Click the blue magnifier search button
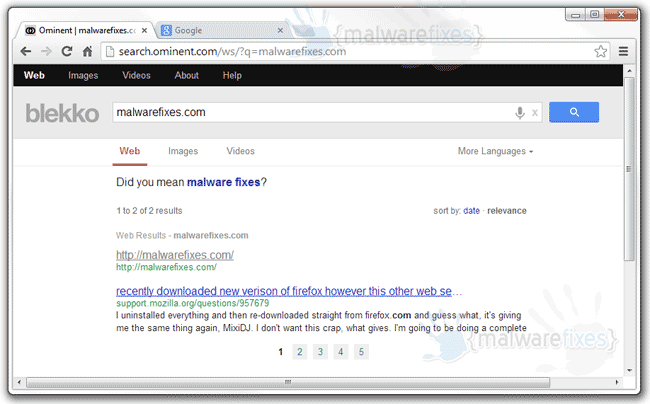The image size is (650, 404). (574, 112)
